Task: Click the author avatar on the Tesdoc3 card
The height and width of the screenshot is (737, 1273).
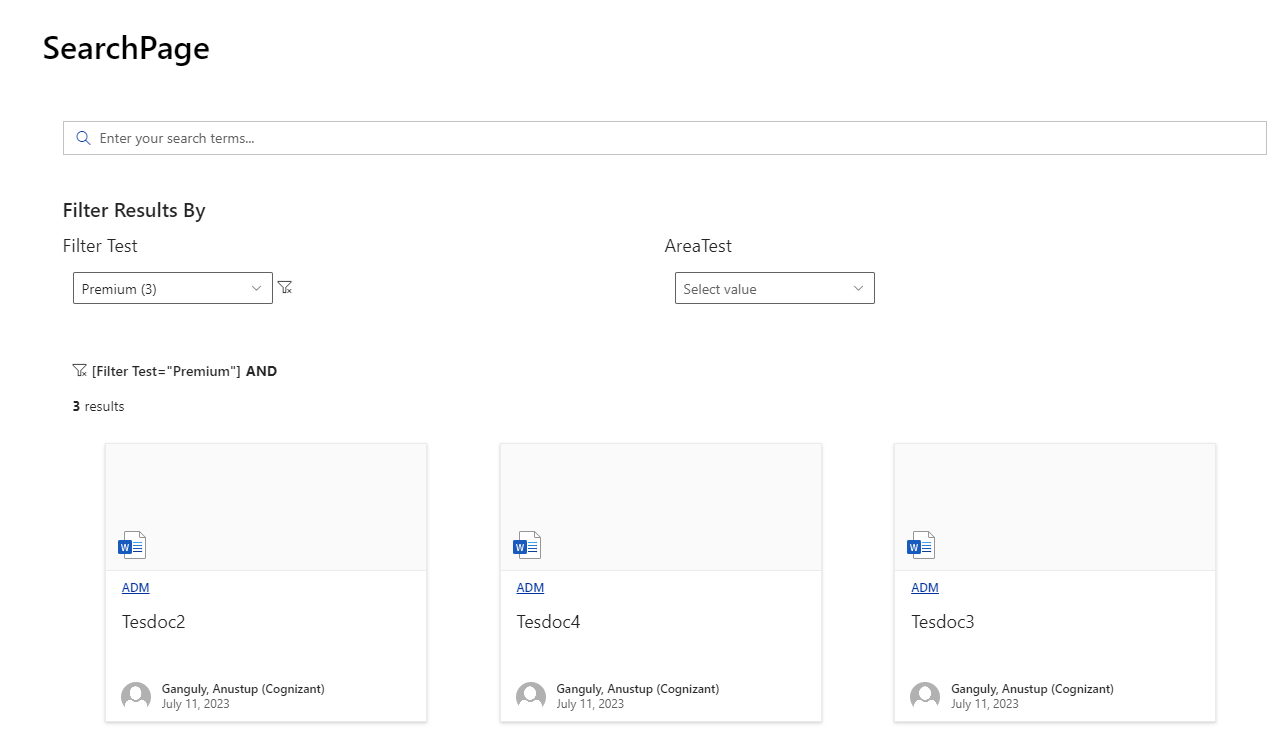Action: coord(925,695)
